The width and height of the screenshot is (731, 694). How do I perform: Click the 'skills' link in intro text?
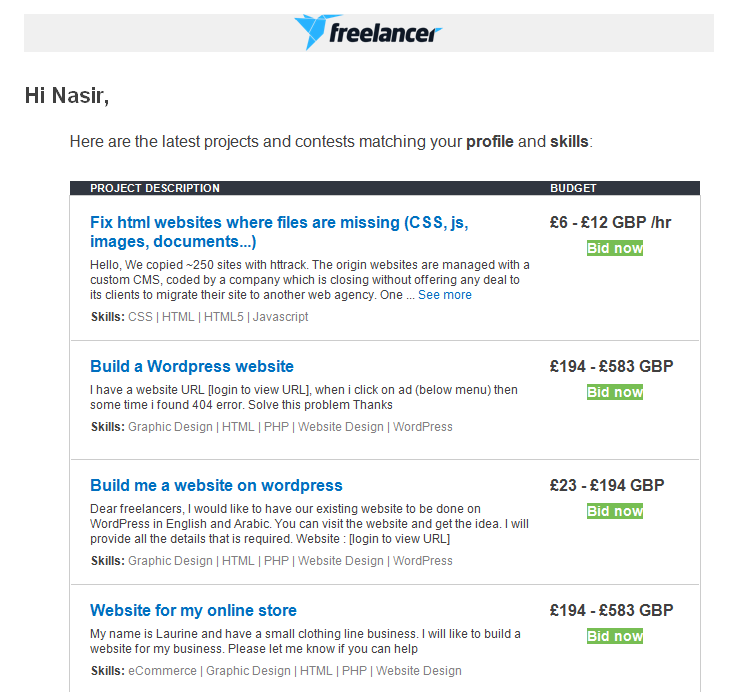pos(569,142)
